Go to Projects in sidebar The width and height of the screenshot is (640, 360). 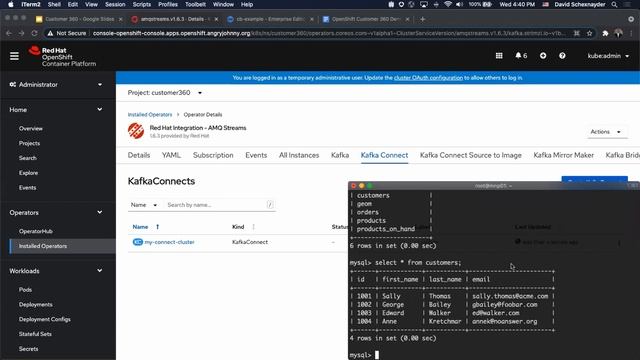pos(29,143)
